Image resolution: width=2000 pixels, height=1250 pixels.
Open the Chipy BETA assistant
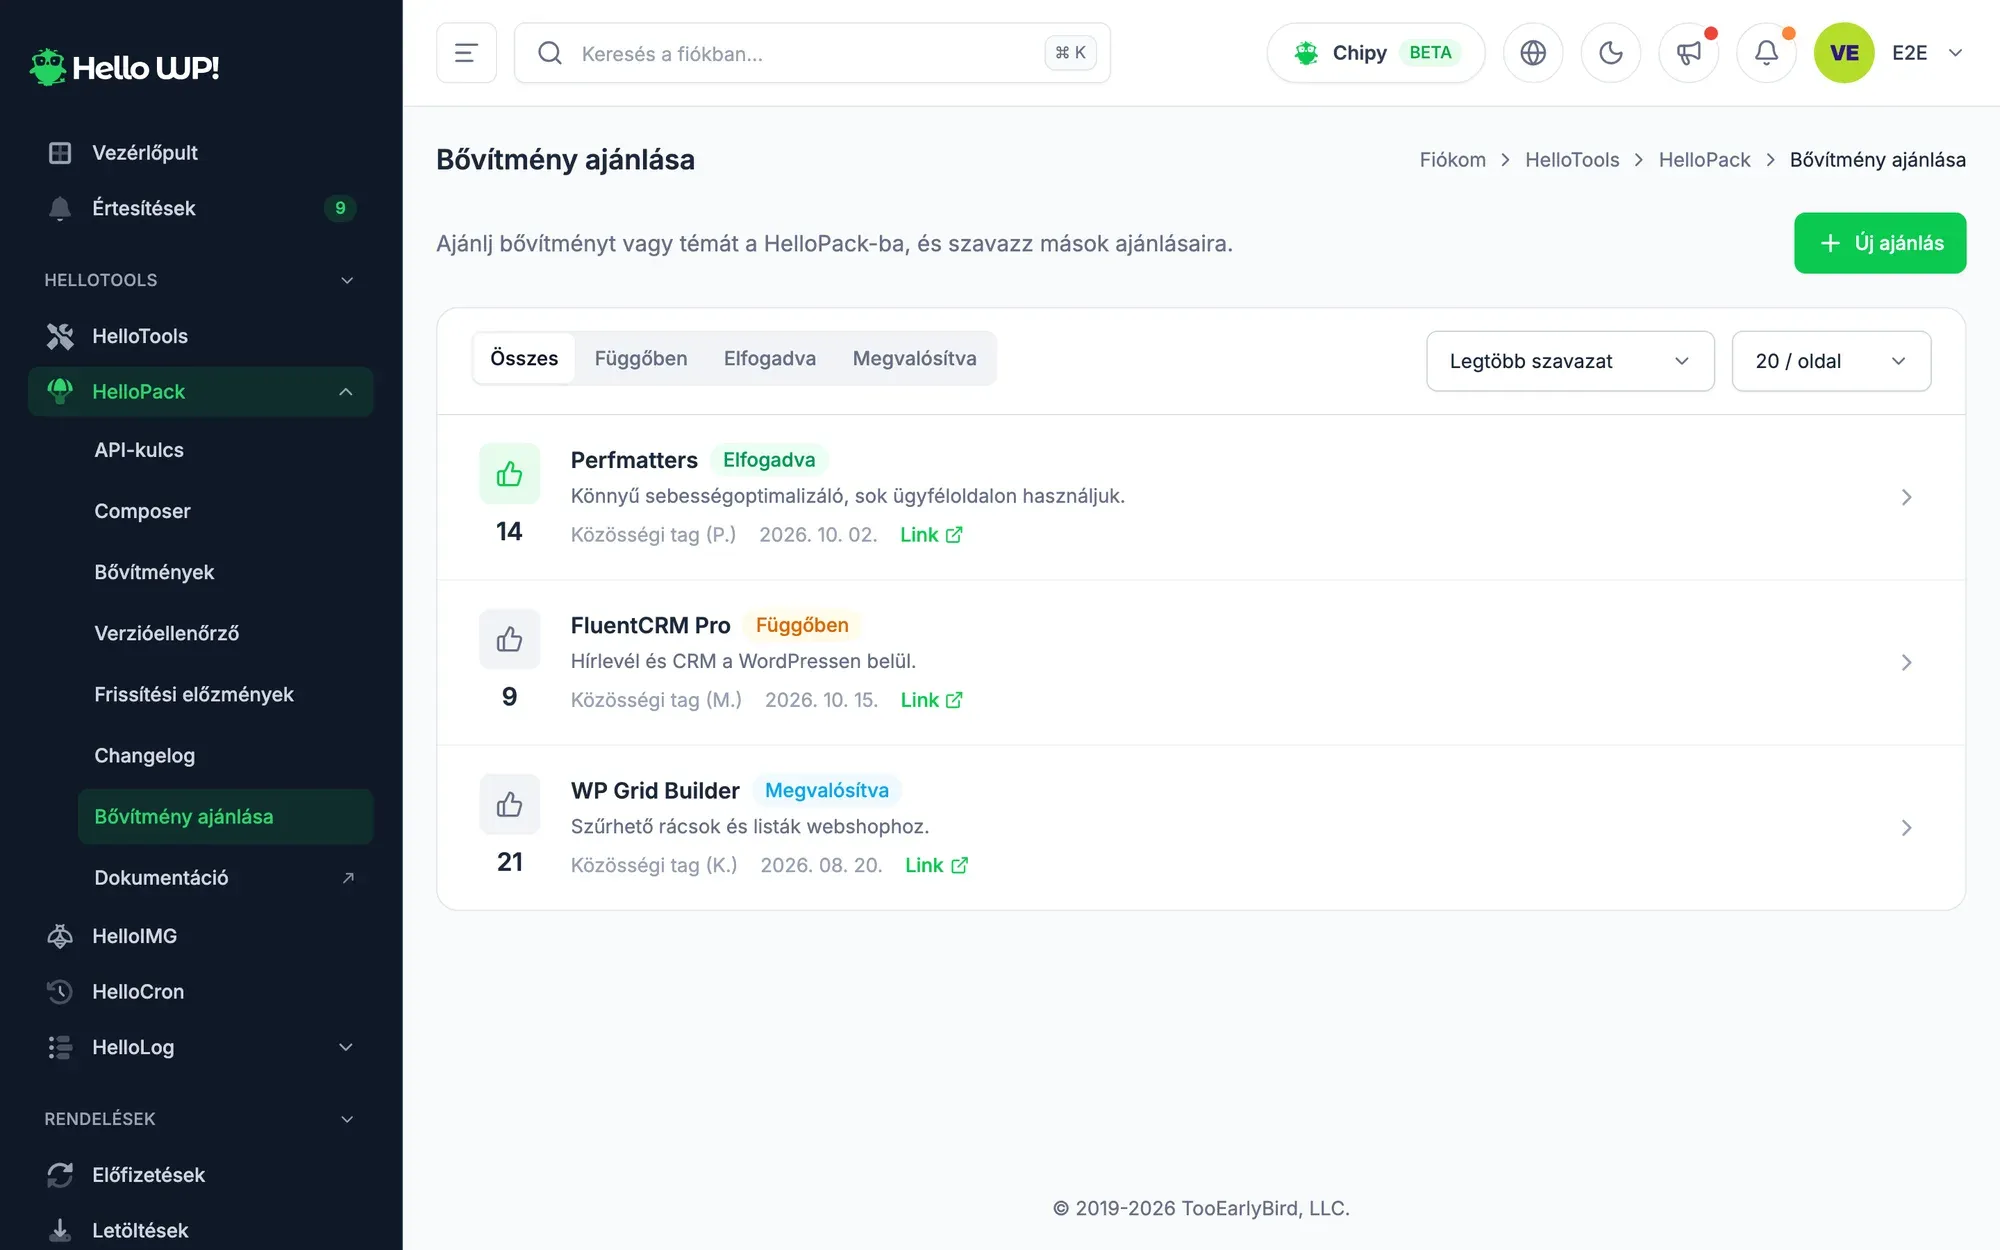pos(1376,53)
